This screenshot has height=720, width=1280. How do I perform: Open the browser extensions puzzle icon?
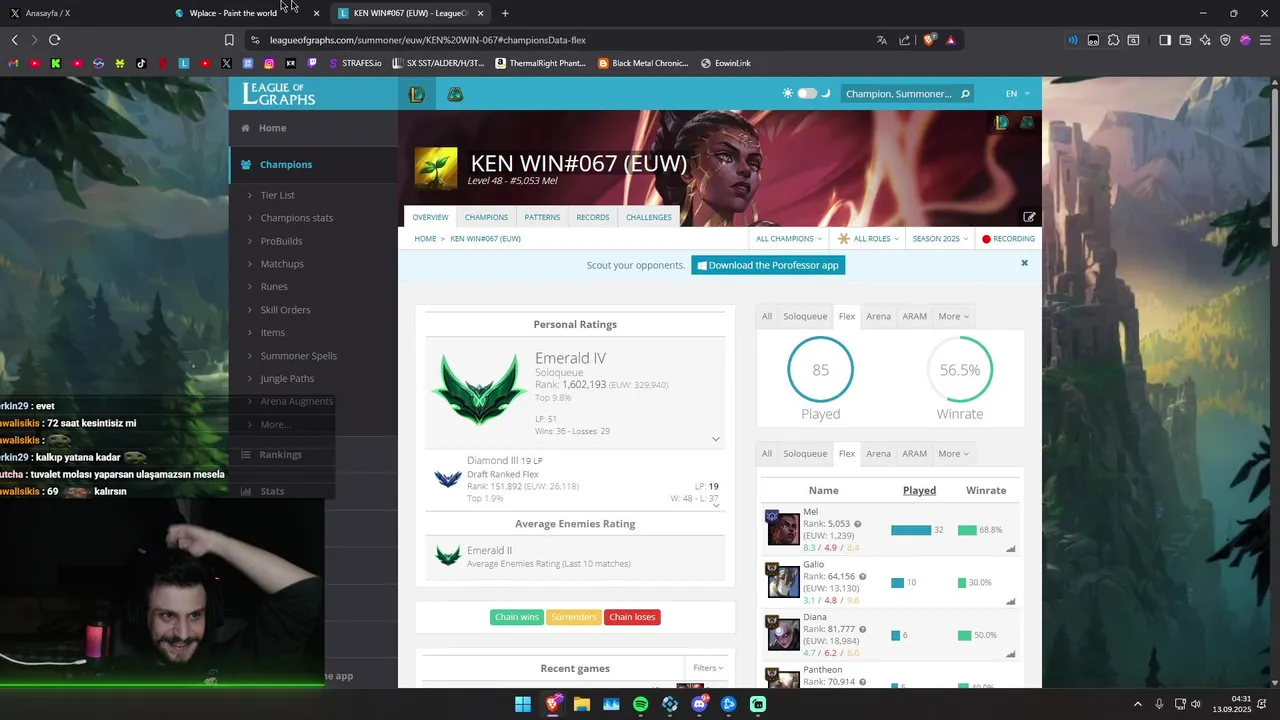(x=1113, y=40)
